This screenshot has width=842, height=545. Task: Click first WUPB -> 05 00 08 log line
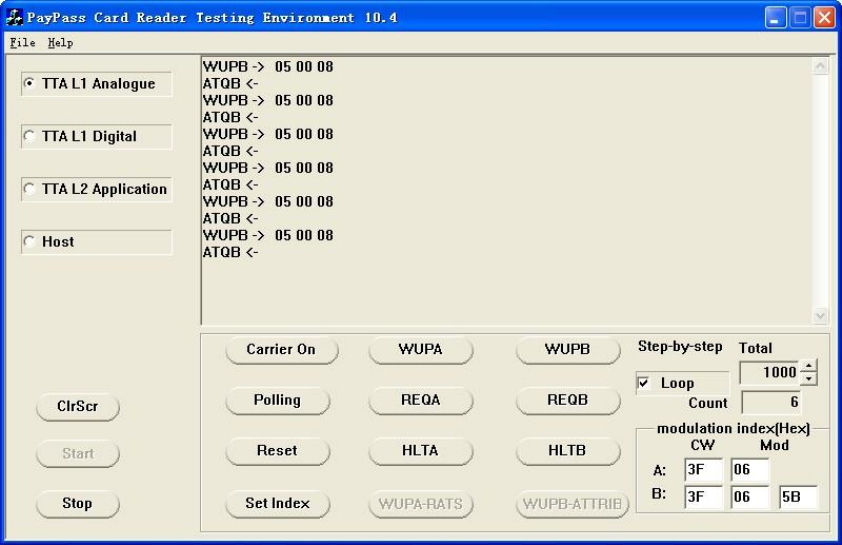point(268,67)
